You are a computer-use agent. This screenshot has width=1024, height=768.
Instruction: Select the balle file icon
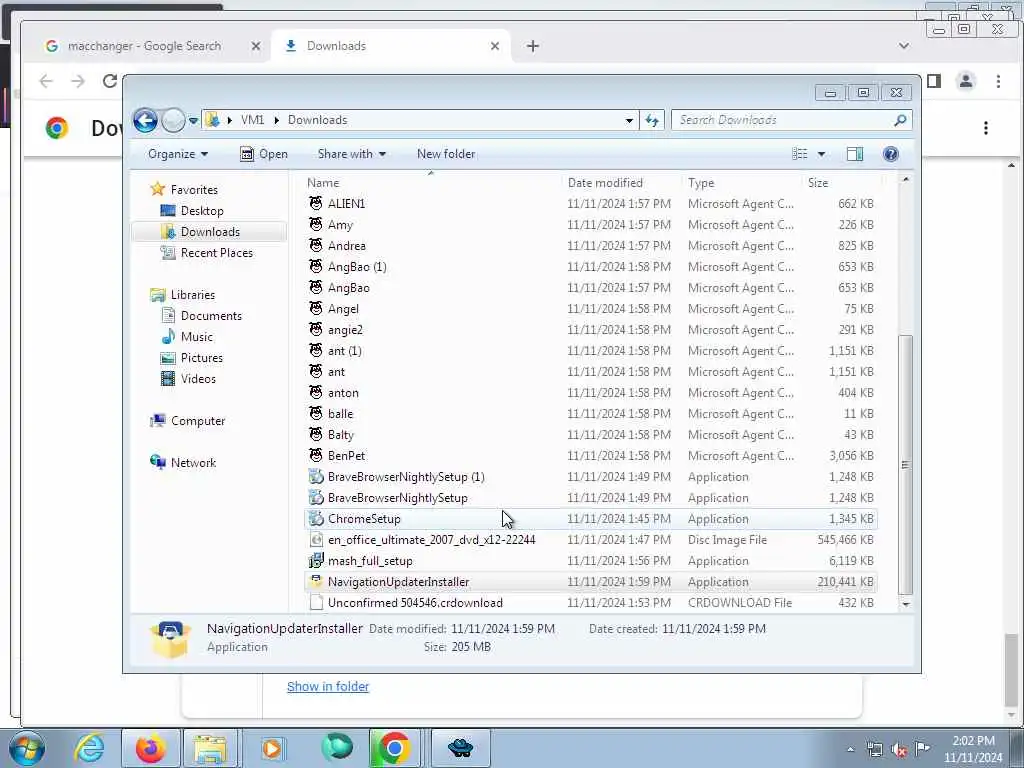316,414
